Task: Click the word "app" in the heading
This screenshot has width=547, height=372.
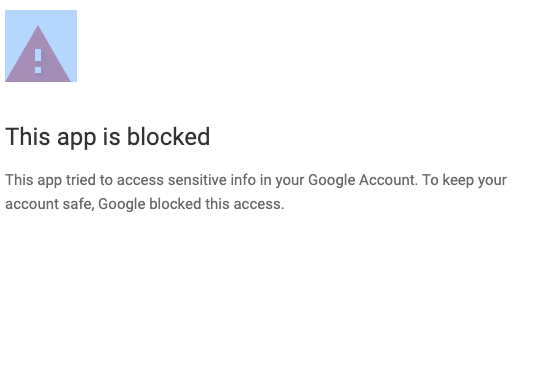Action: click(x=77, y=138)
